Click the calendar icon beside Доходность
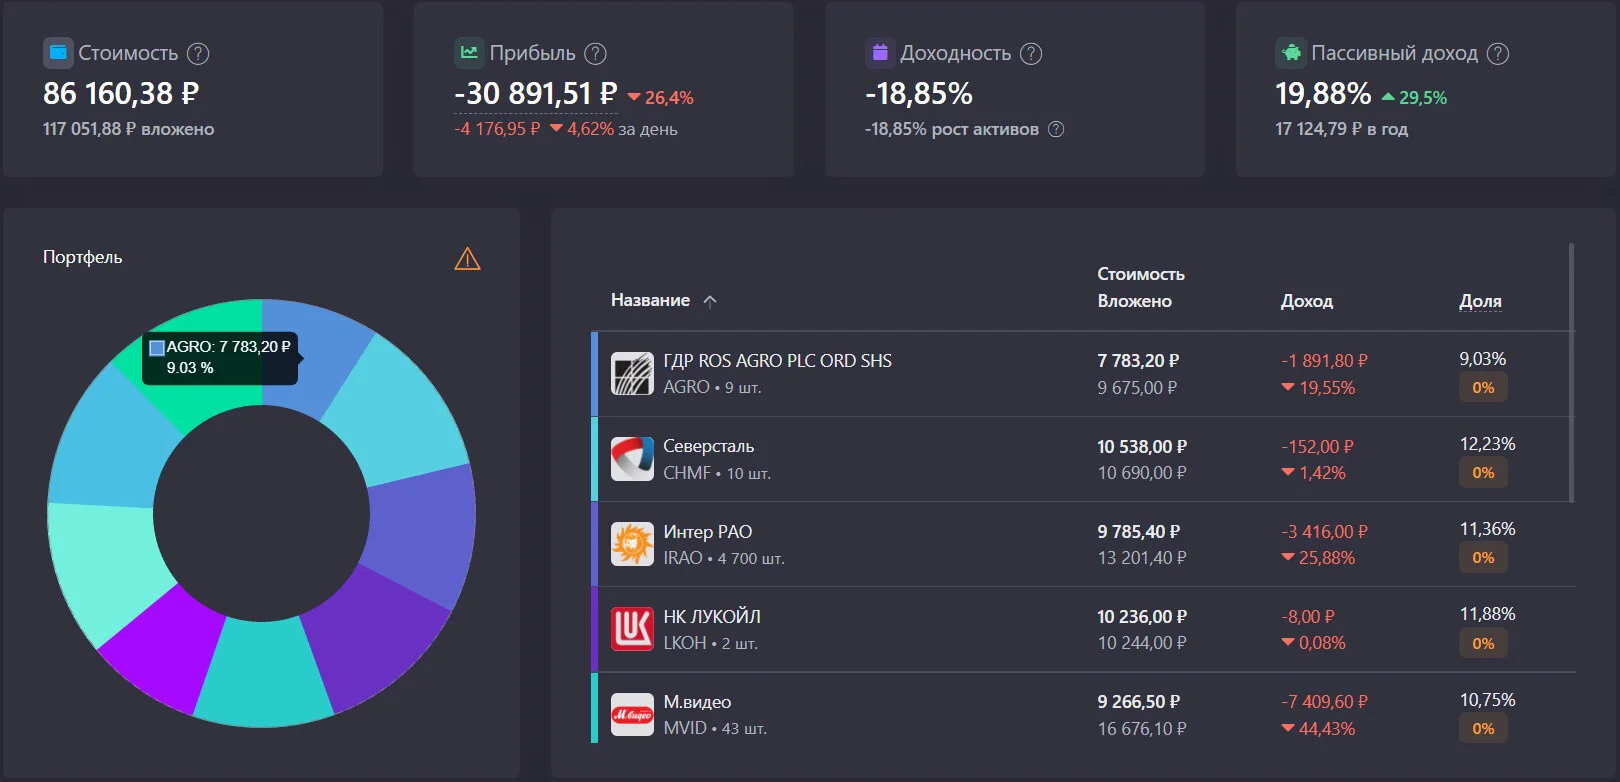 point(880,53)
